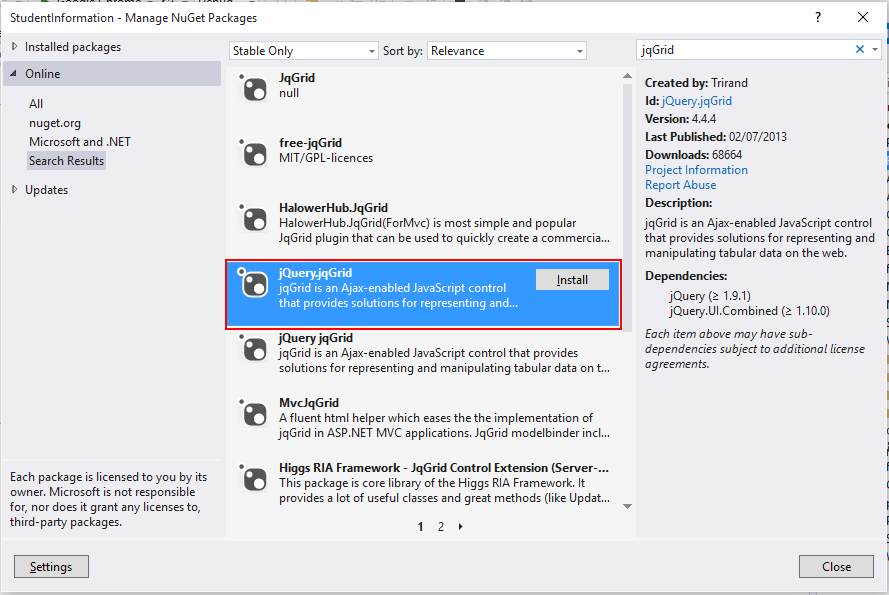Click the jQuery.UI.Combined (≥ 1.10.0) dependency
Screen dimensions: 889x595
pos(750,311)
